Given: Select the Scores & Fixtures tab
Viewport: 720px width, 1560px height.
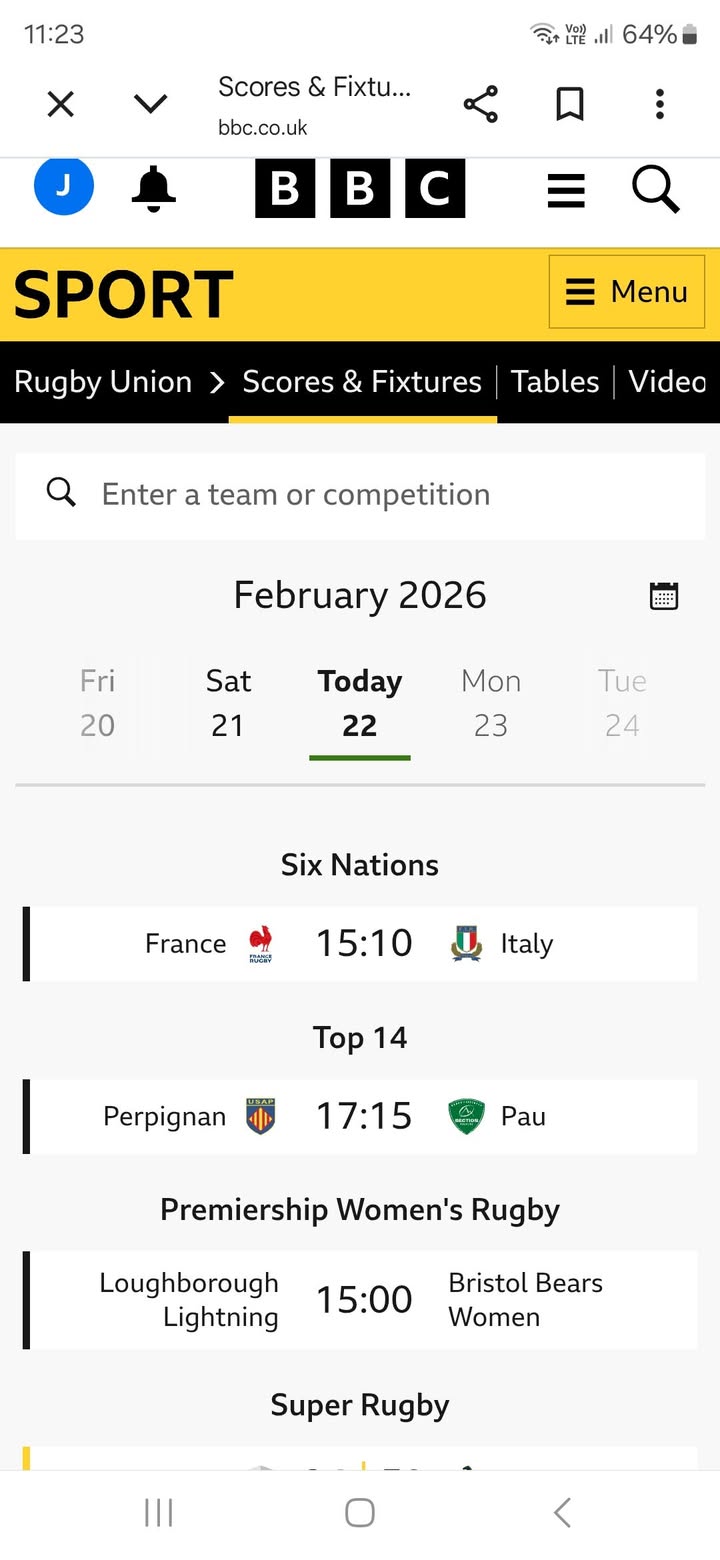Looking at the screenshot, I should tap(362, 382).
